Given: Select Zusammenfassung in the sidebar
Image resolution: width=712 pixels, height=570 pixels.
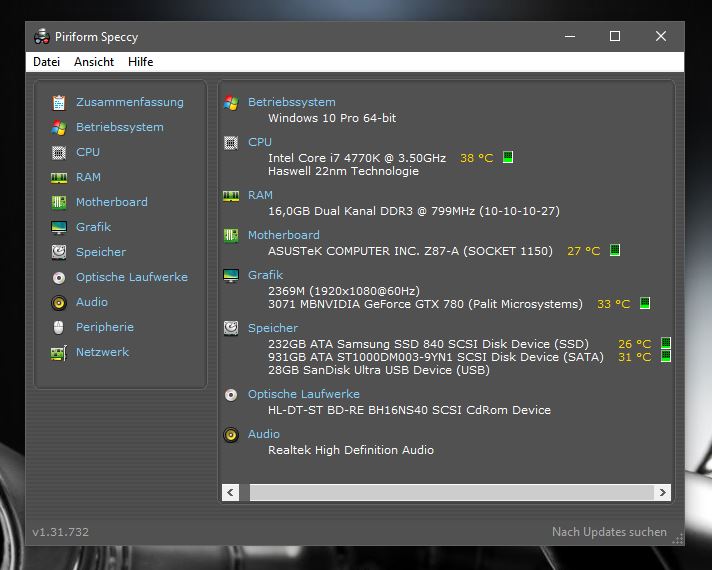Looking at the screenshot, I should (130, 102).
